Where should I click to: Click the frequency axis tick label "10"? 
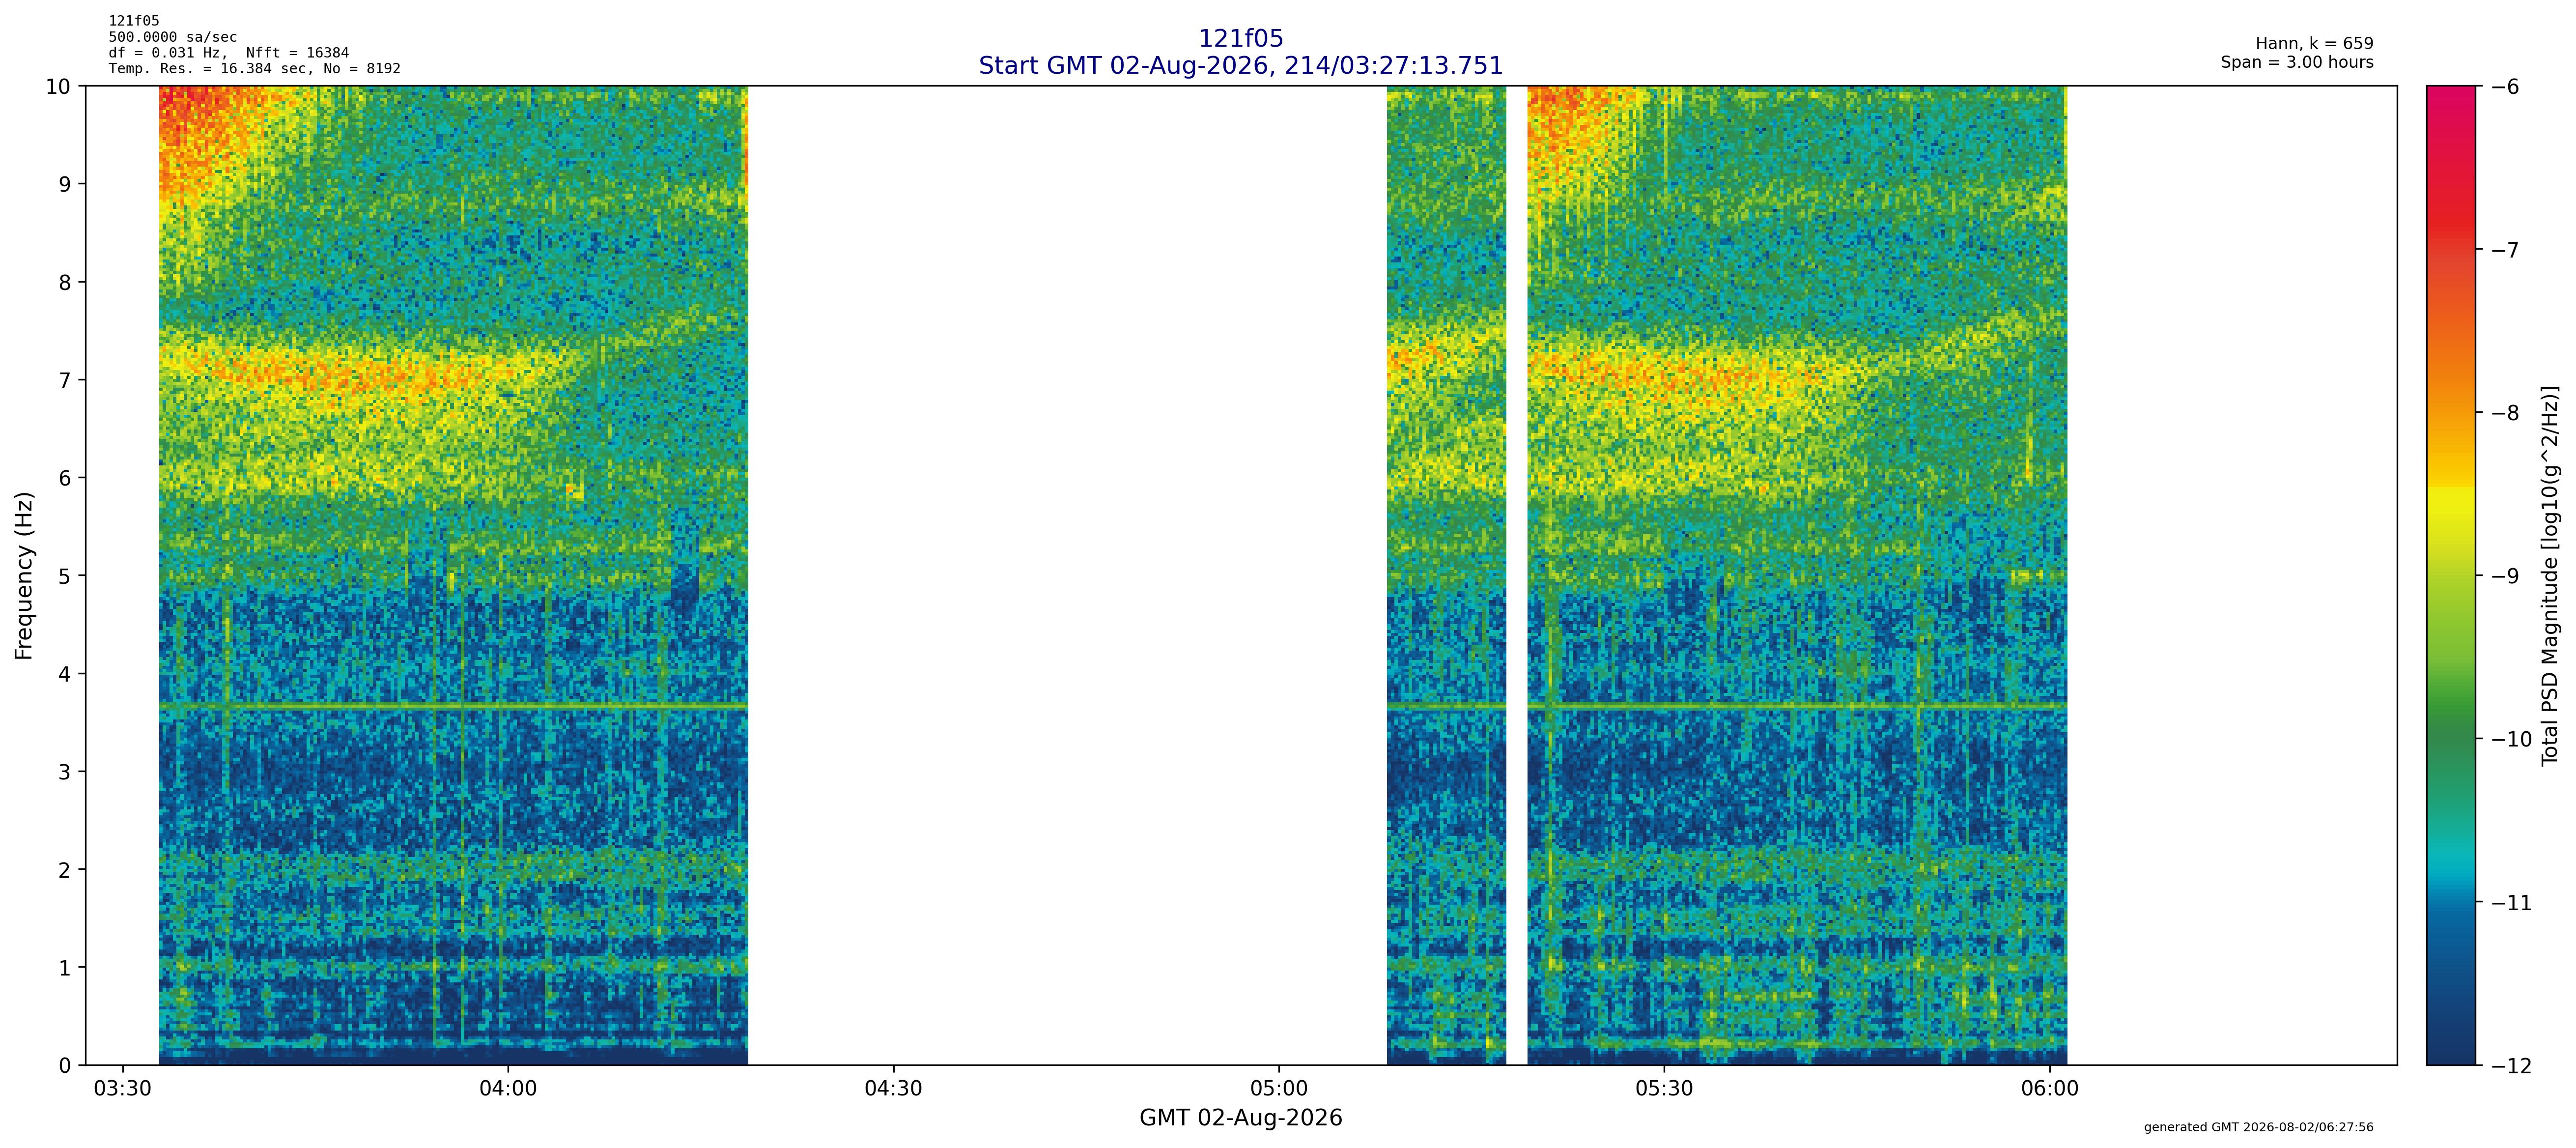58,87
